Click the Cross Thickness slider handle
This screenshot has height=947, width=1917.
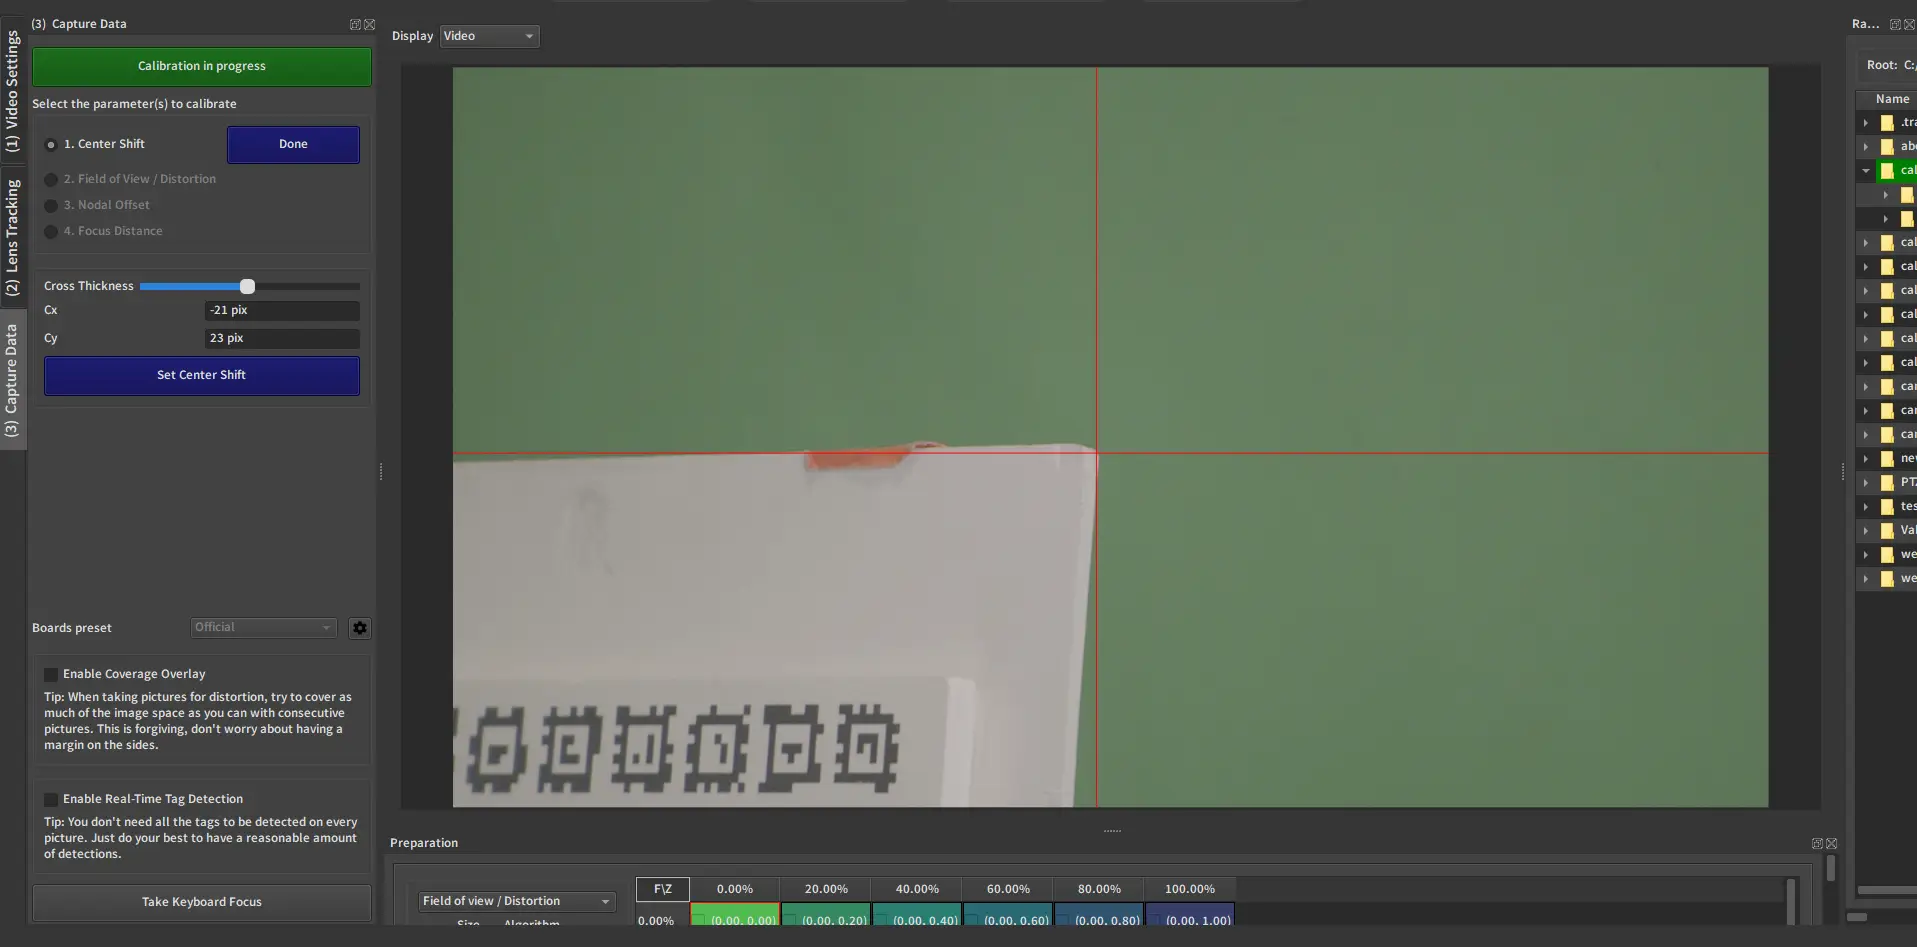(x=247, y=287)
